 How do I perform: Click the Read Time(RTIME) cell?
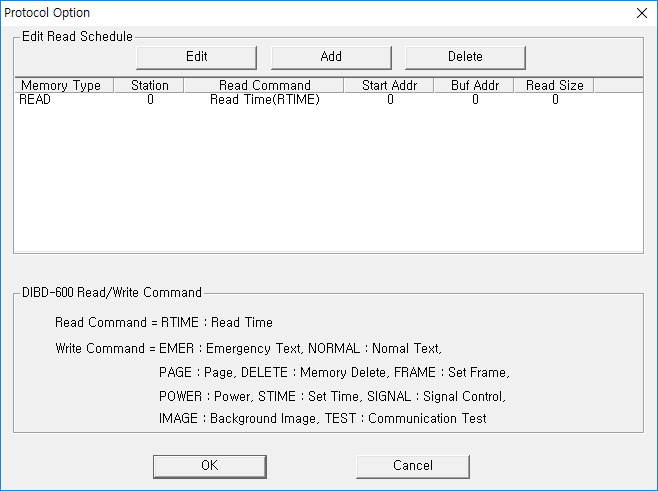(x=264, y=100)
